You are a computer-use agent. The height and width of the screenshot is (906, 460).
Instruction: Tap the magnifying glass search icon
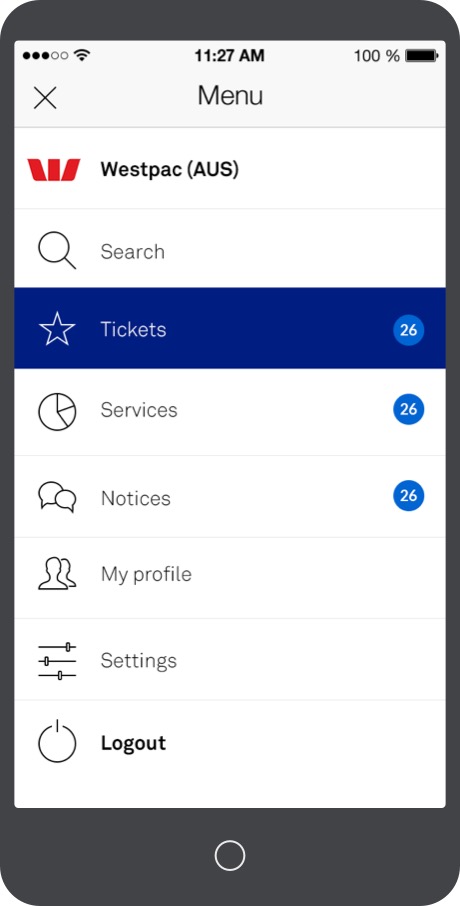[57, 251]
